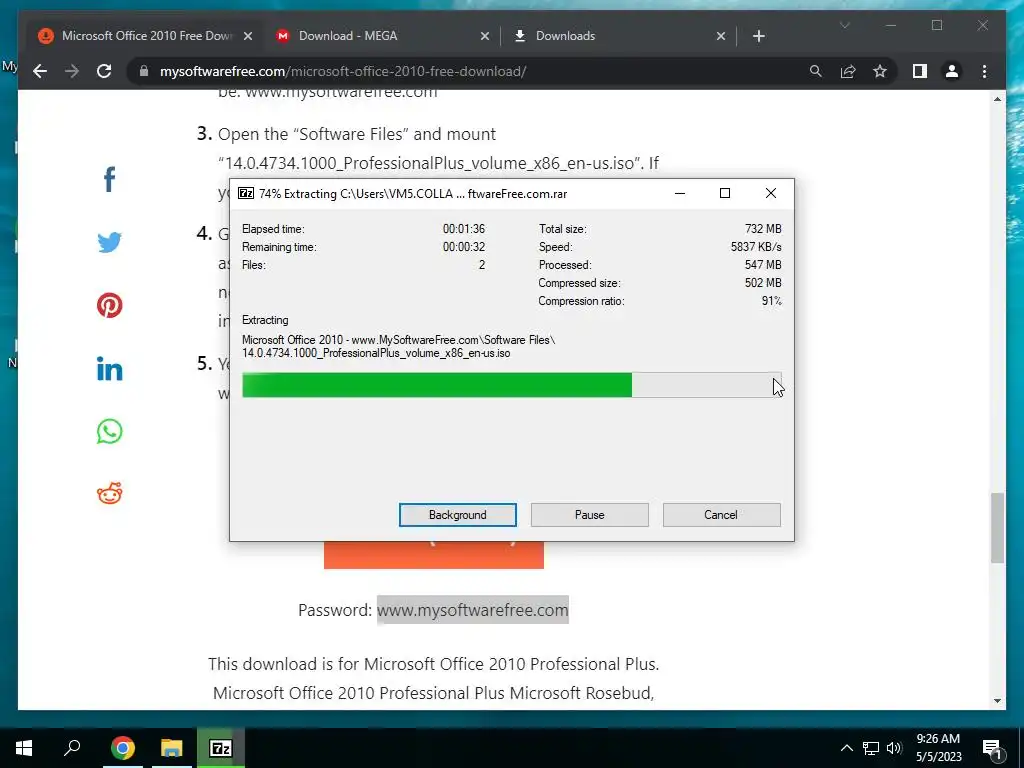Cancel the extraction

point(721,515)
